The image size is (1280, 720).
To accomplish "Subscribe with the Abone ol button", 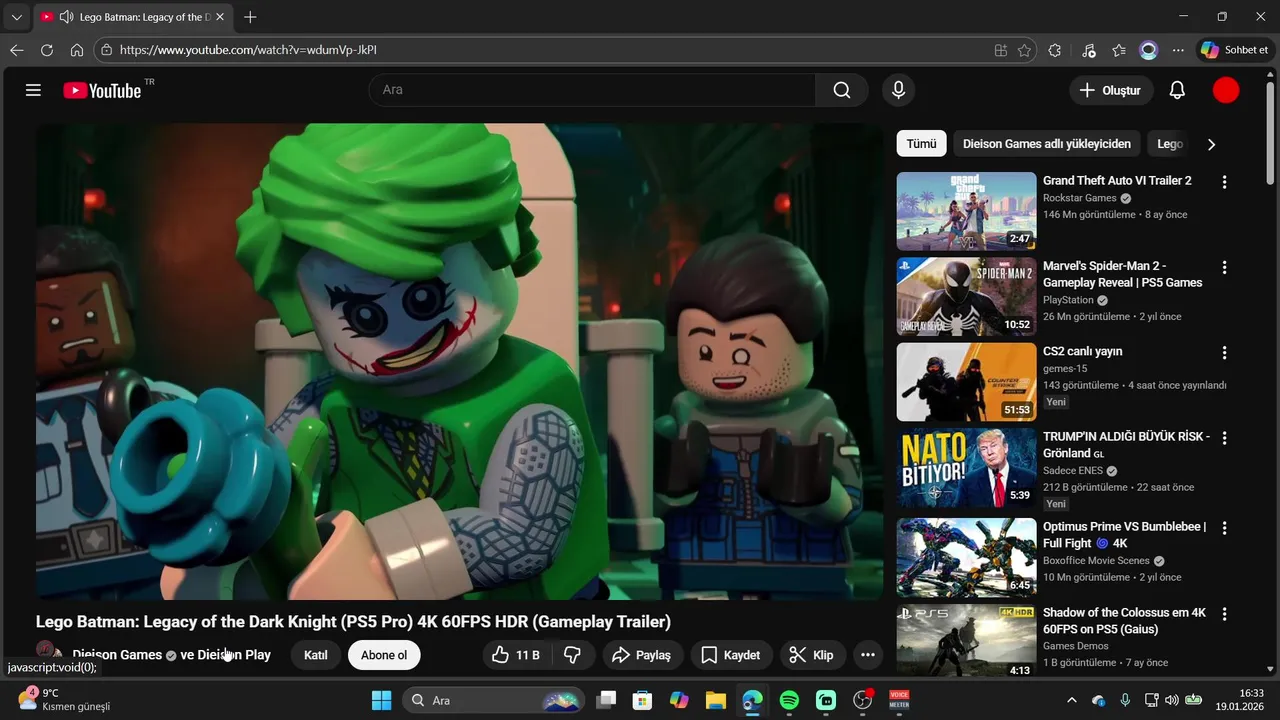I will [384, 655].
